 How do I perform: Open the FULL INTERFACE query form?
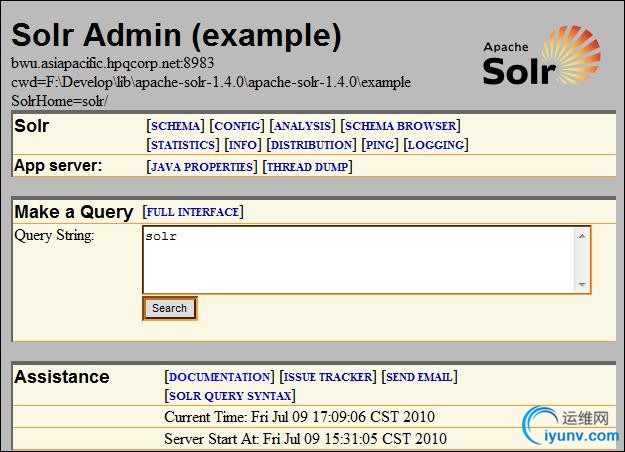(193, 212)
